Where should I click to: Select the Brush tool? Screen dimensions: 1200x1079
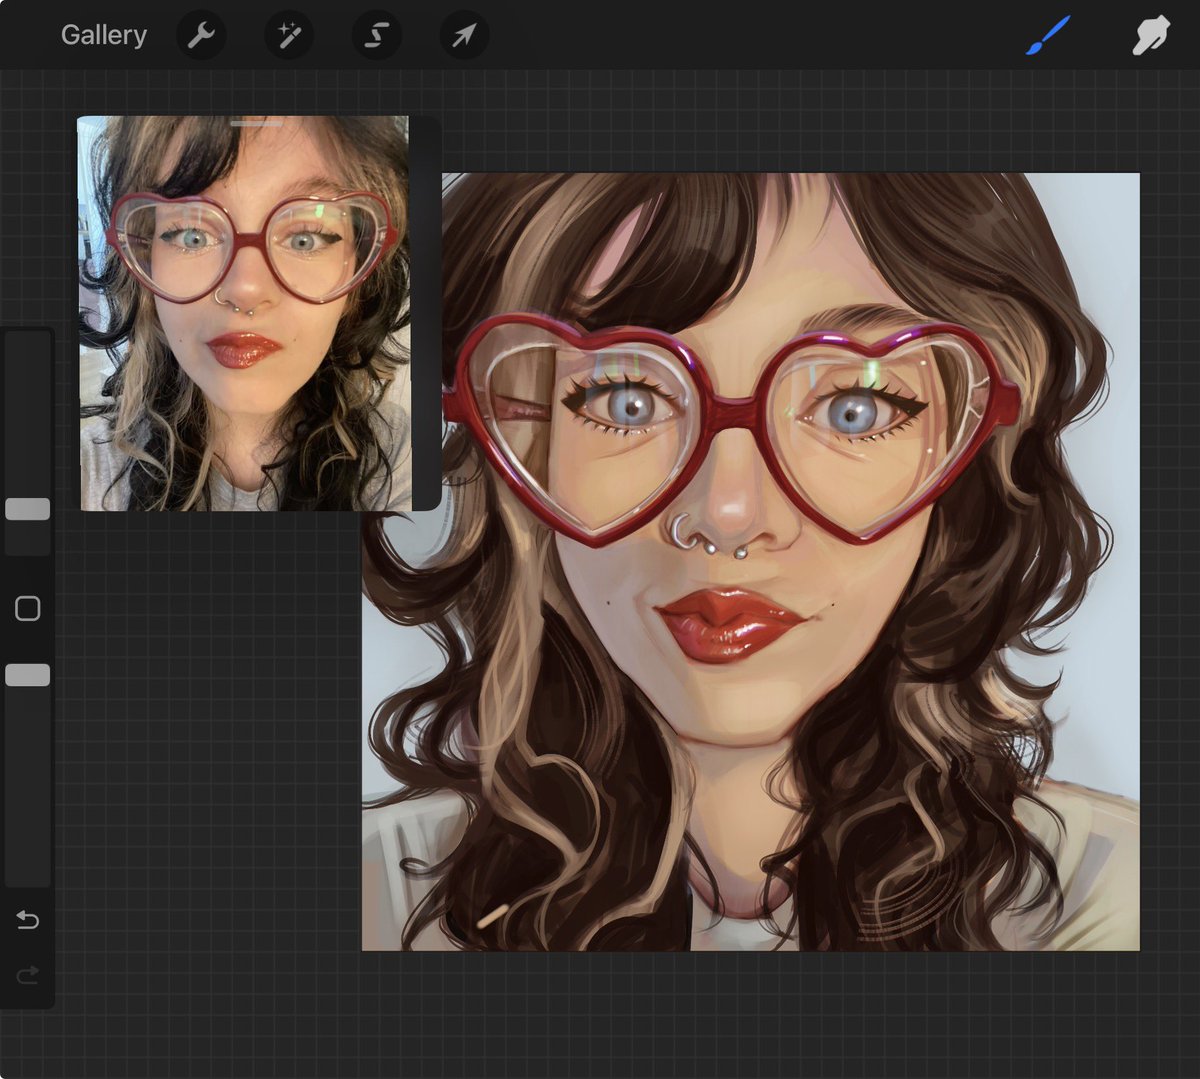pyautogui.click(x=1049, y=35)
